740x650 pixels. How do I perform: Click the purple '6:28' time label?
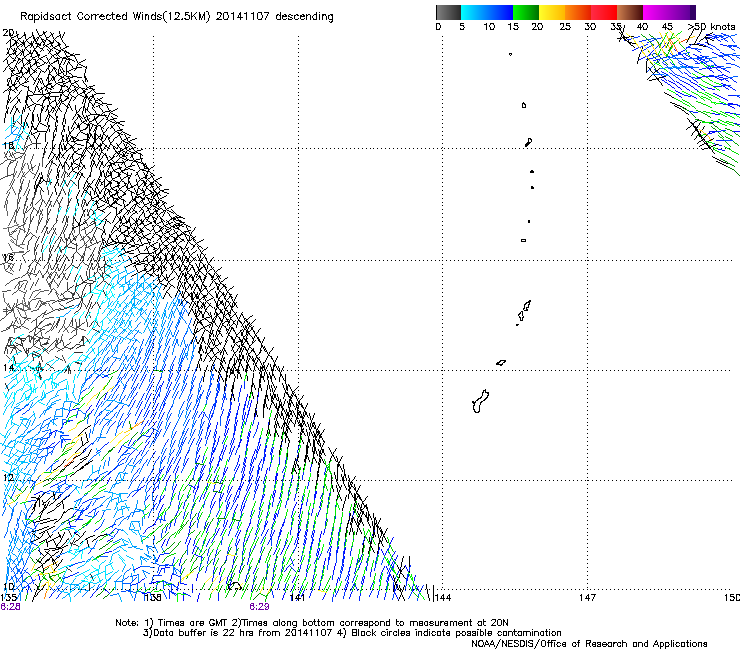pyautogui.click(x=10, y=607)
